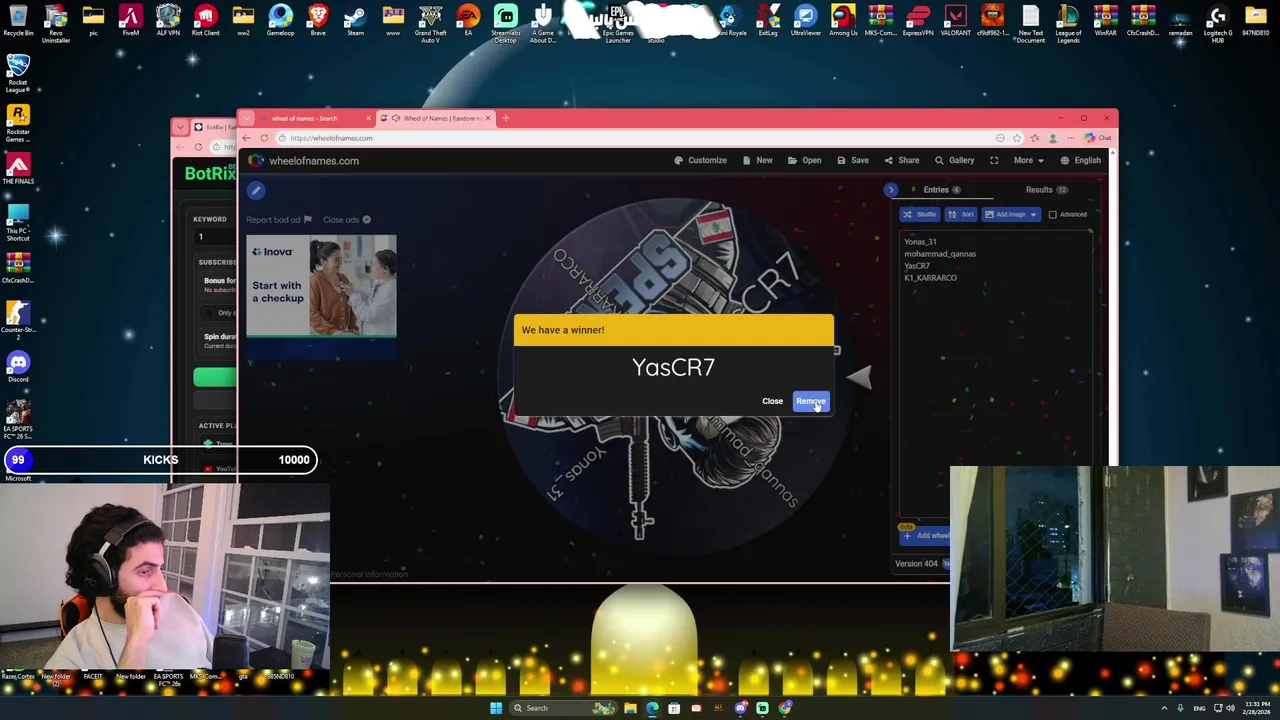The image size is (1280, 720).
Task: Click Add wheel button
Action: pyautogui.click(x=926, y=536)
